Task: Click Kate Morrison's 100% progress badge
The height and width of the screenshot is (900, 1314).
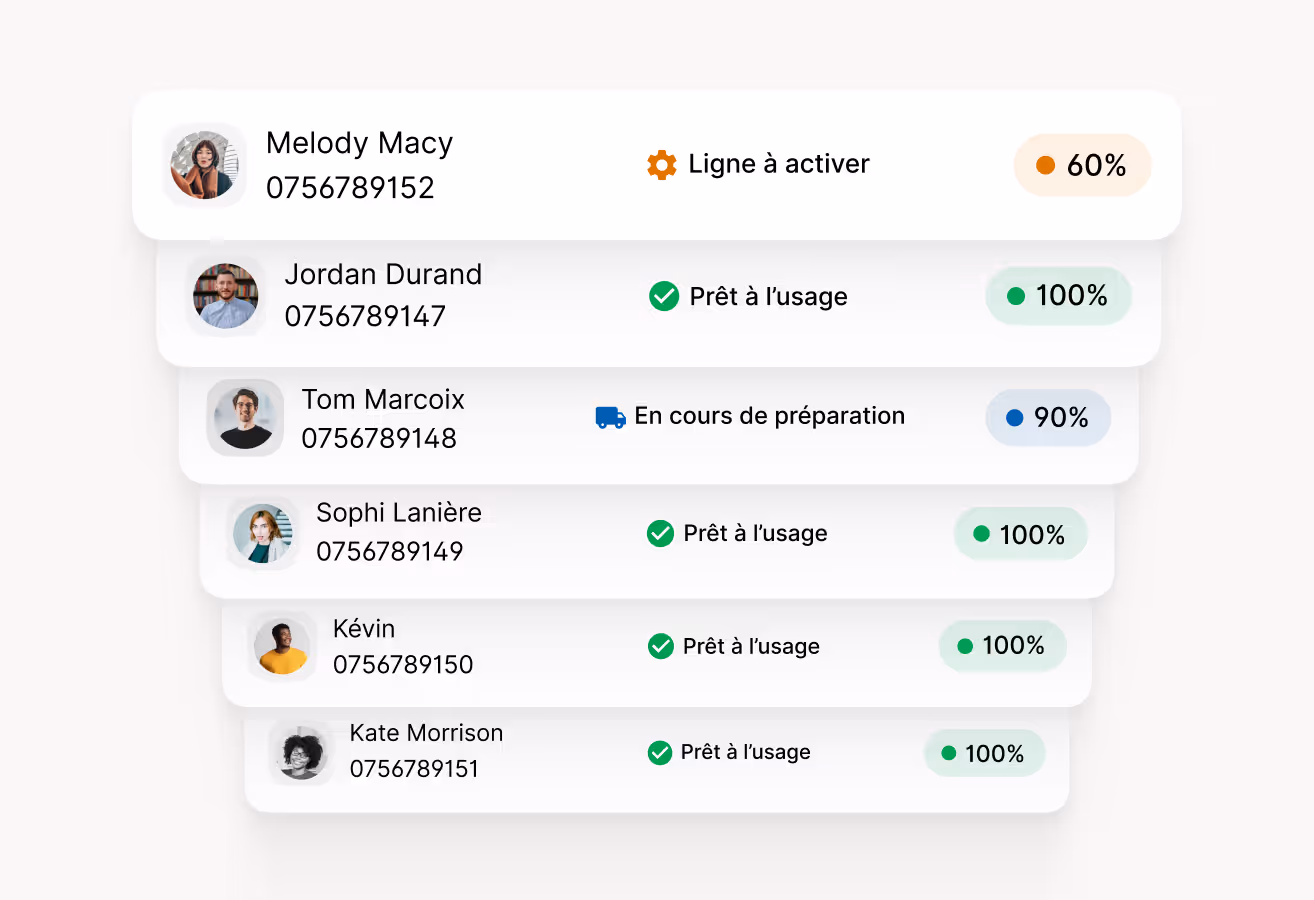Action: [x=984, y=753]
